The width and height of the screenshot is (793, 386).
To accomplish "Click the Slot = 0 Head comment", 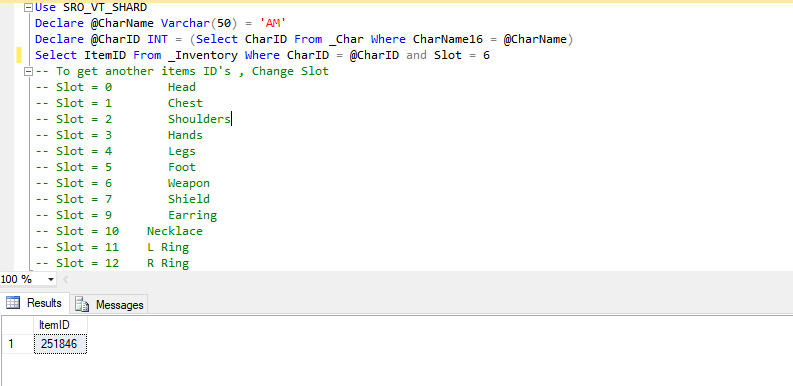I will [x=115, y=87].
